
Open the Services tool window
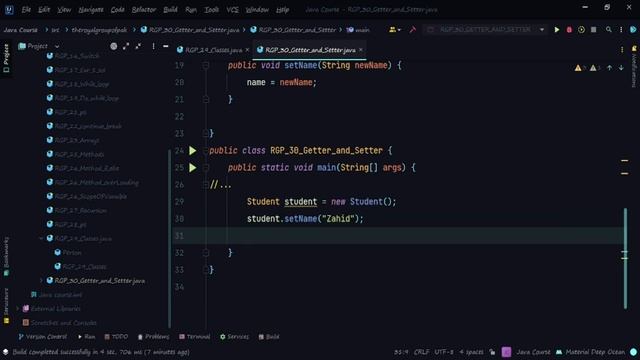point(234,337)
